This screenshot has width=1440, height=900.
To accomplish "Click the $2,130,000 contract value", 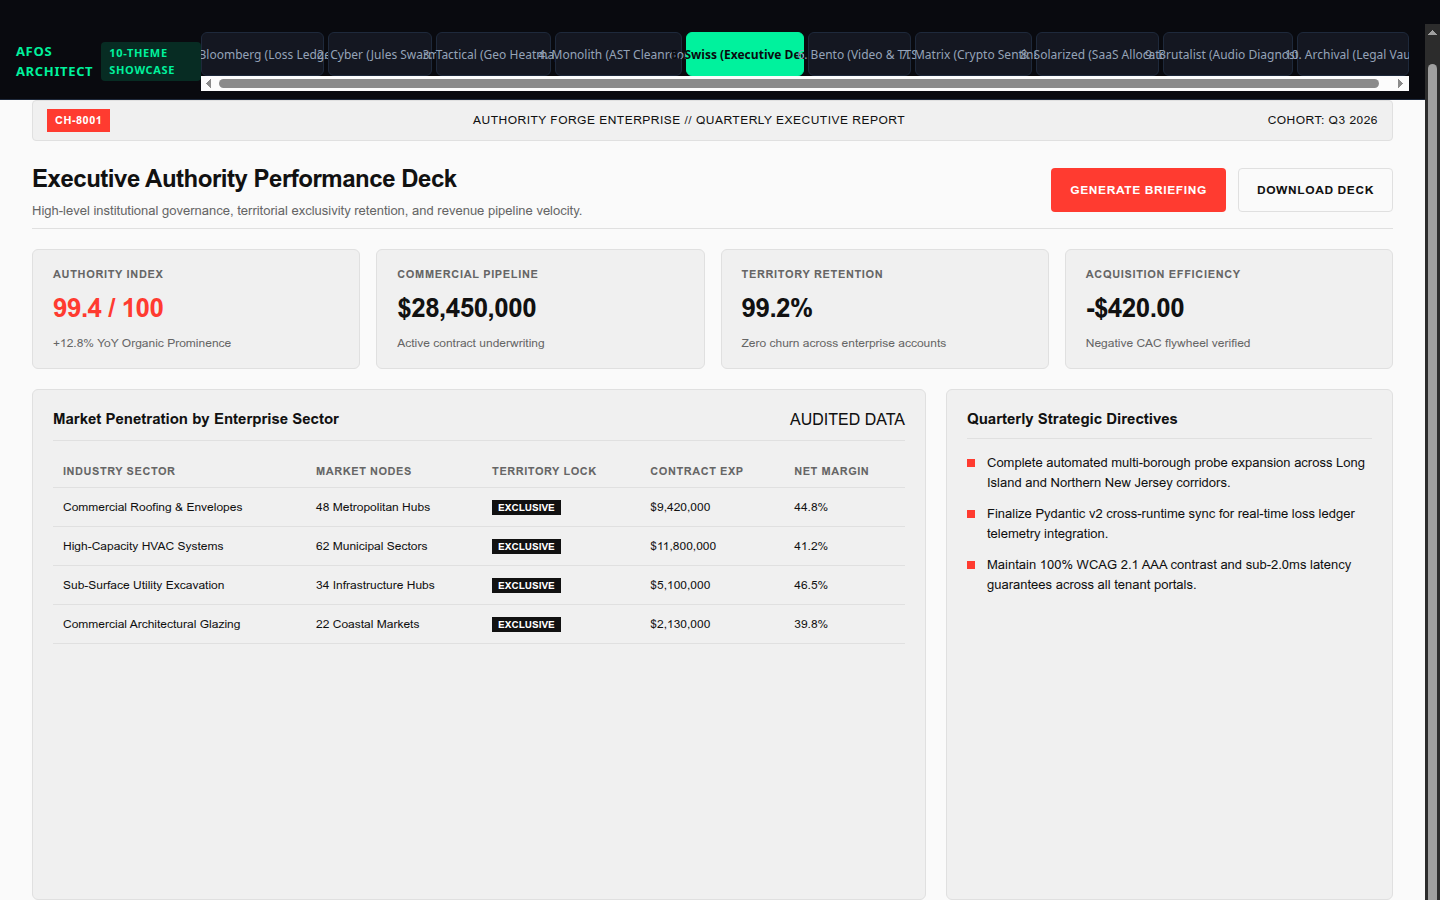I will tap(680, 624).
